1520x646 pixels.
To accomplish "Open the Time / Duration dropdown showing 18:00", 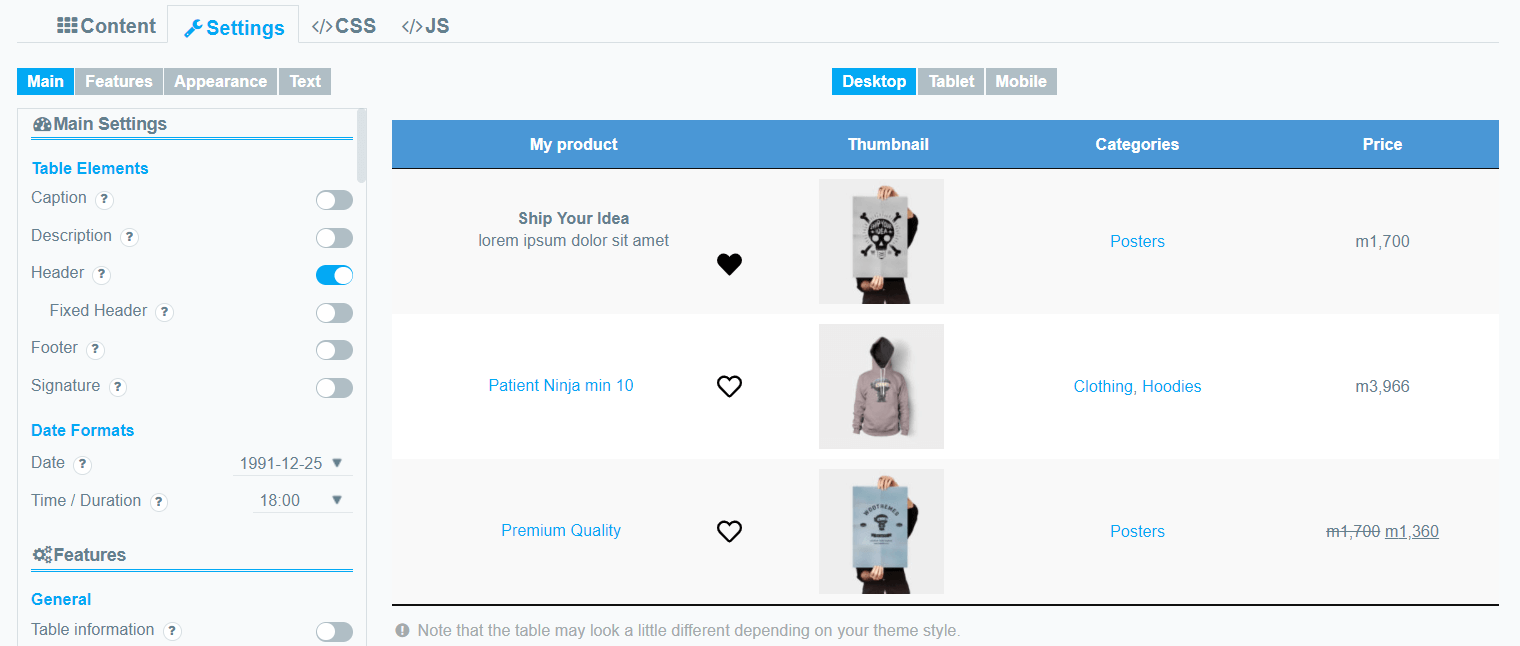I will [x=300, y=499].
